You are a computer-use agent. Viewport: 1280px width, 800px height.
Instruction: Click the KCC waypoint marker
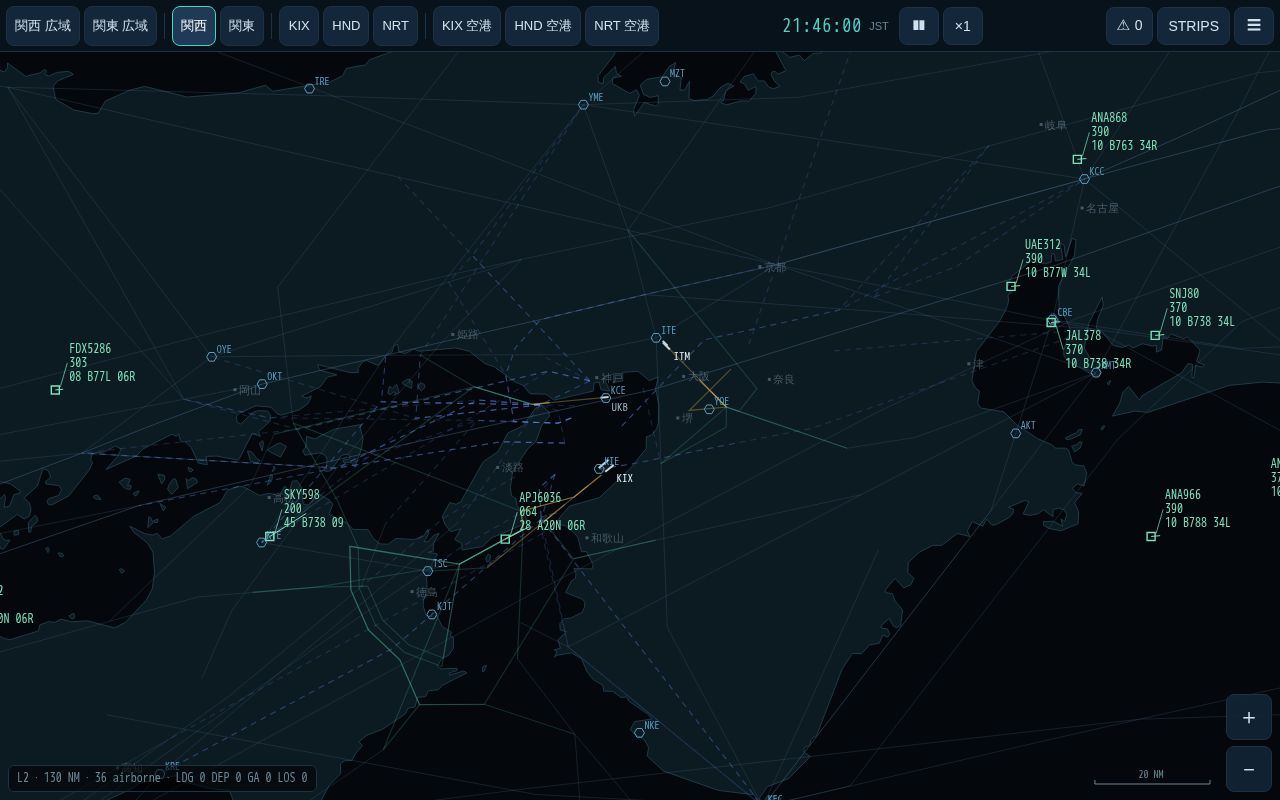click(x=1084, y=179)
